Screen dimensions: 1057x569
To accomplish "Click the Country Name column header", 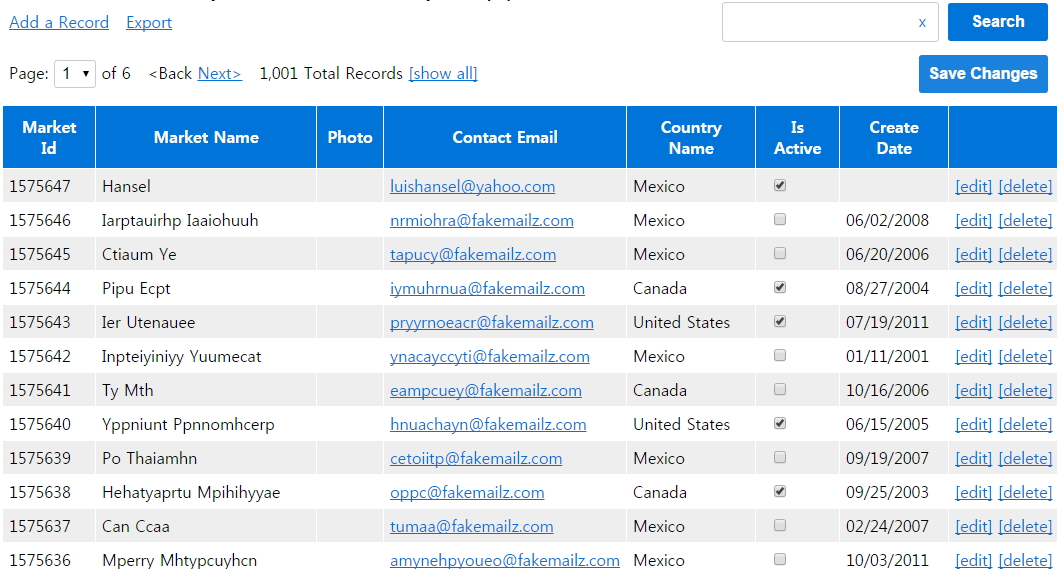I will pos(691,138).
